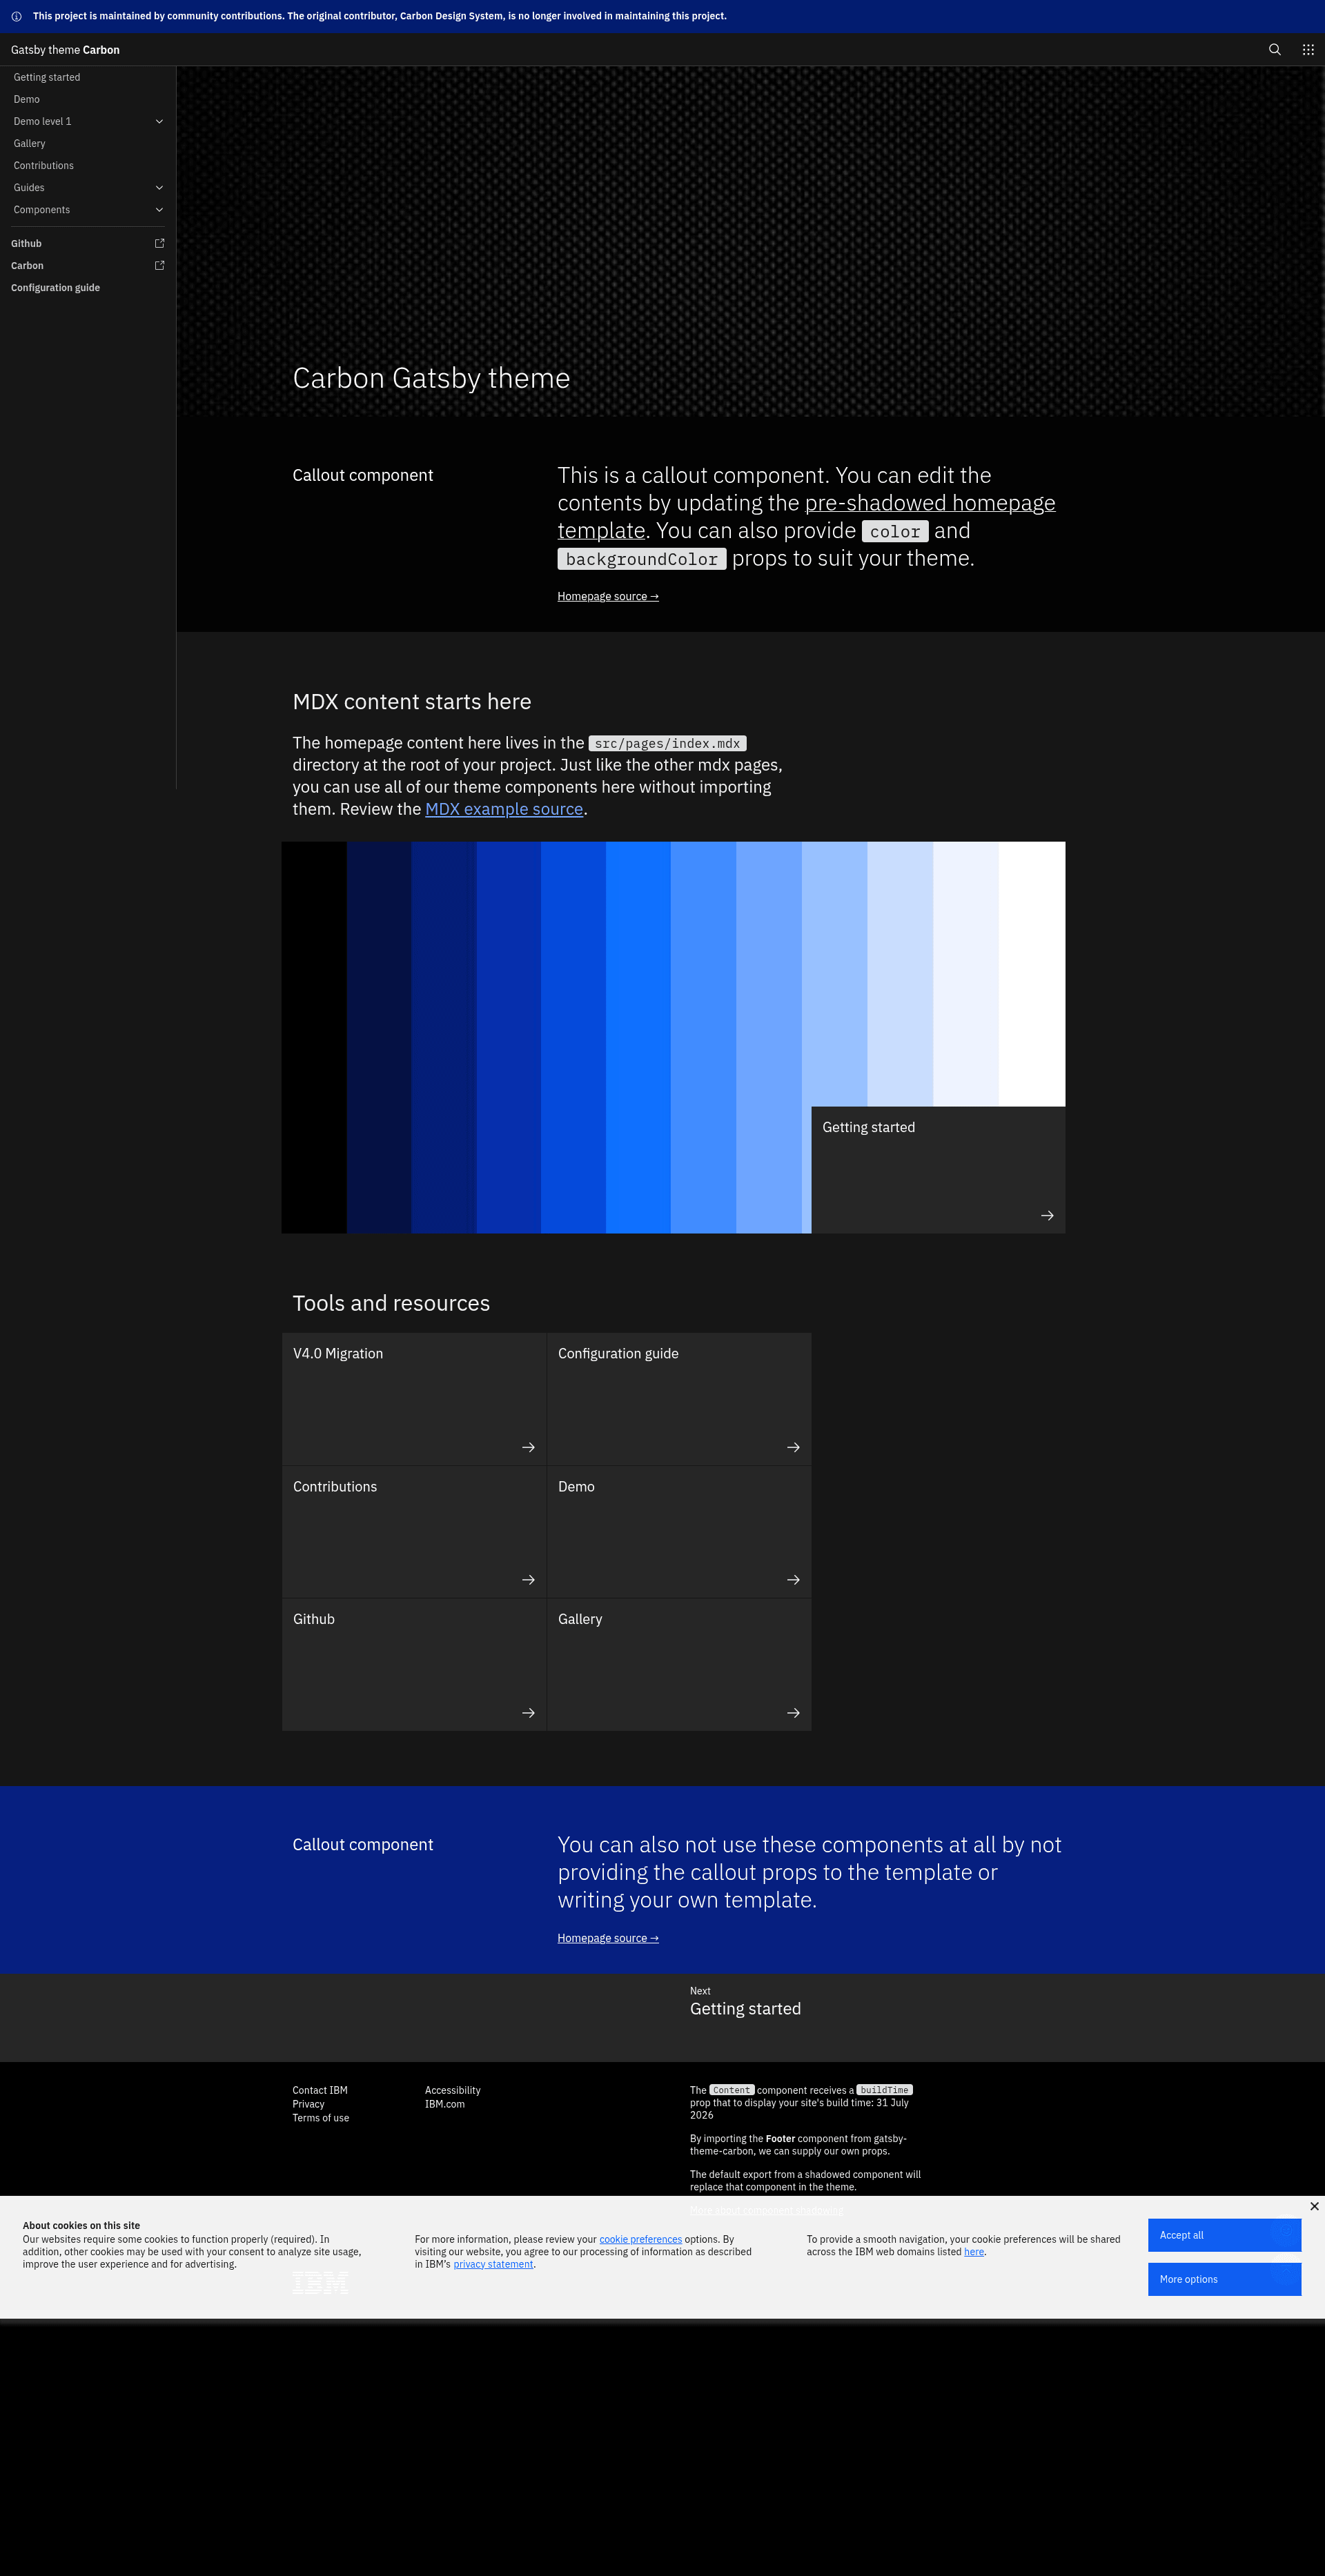The height and width of the screenshot is (2576, 1325).
Task: Click the Accept all cookies button
Action: [x=1224, y=2235]
